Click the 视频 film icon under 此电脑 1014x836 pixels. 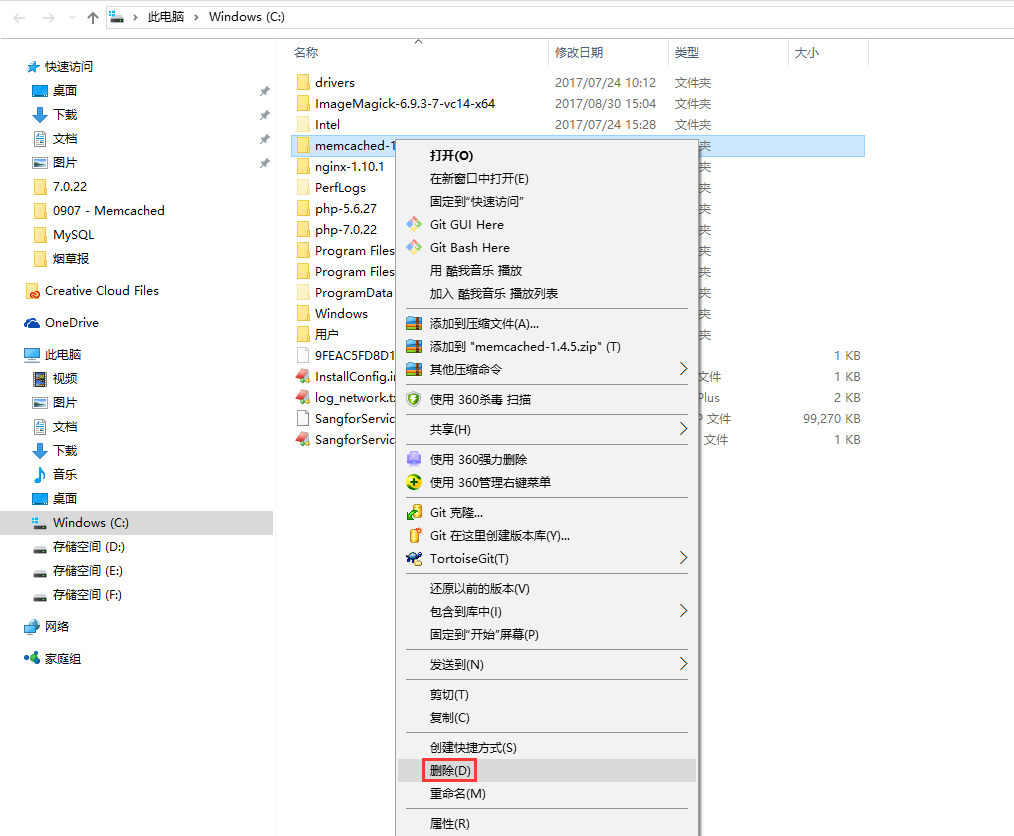[39, 379]
